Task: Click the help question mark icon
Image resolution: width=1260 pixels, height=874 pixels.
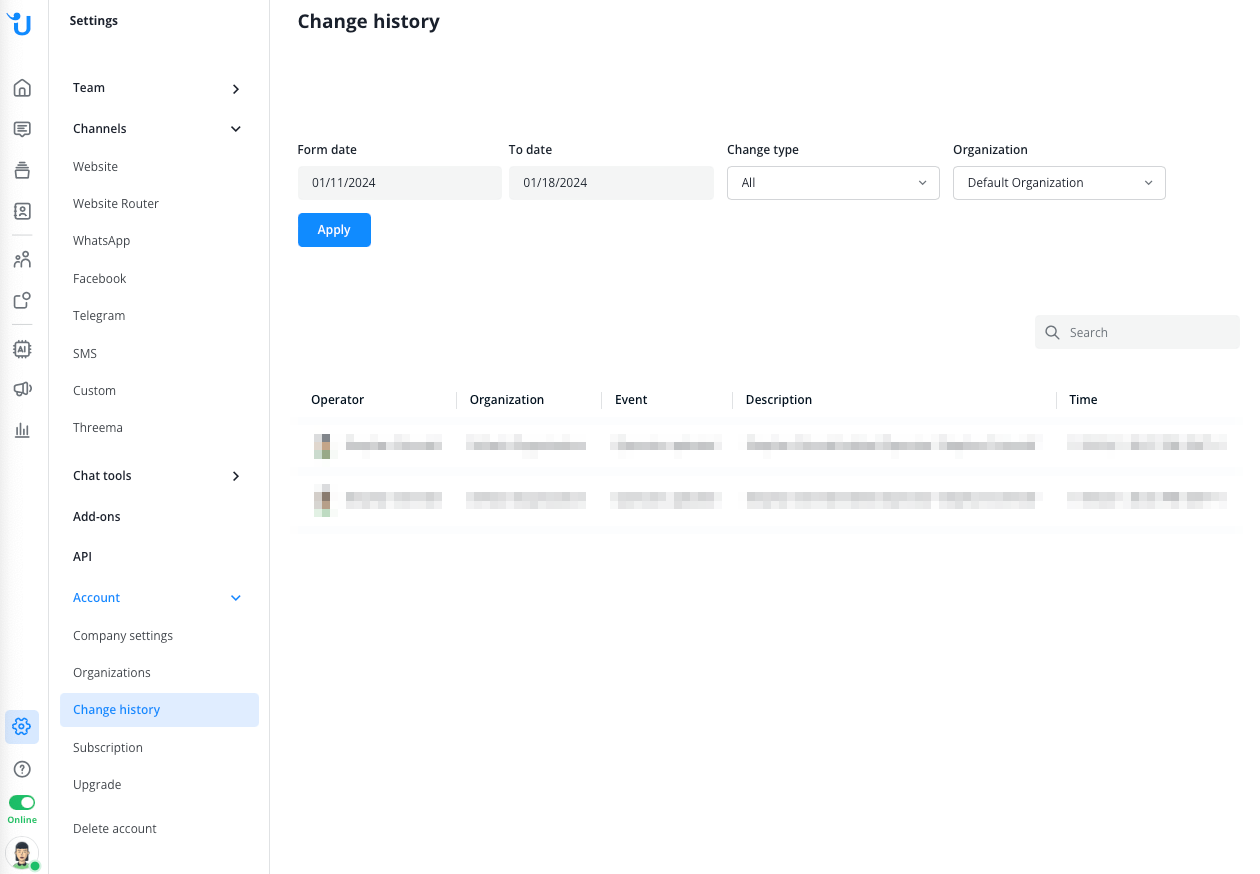Action: pos(22,769)
